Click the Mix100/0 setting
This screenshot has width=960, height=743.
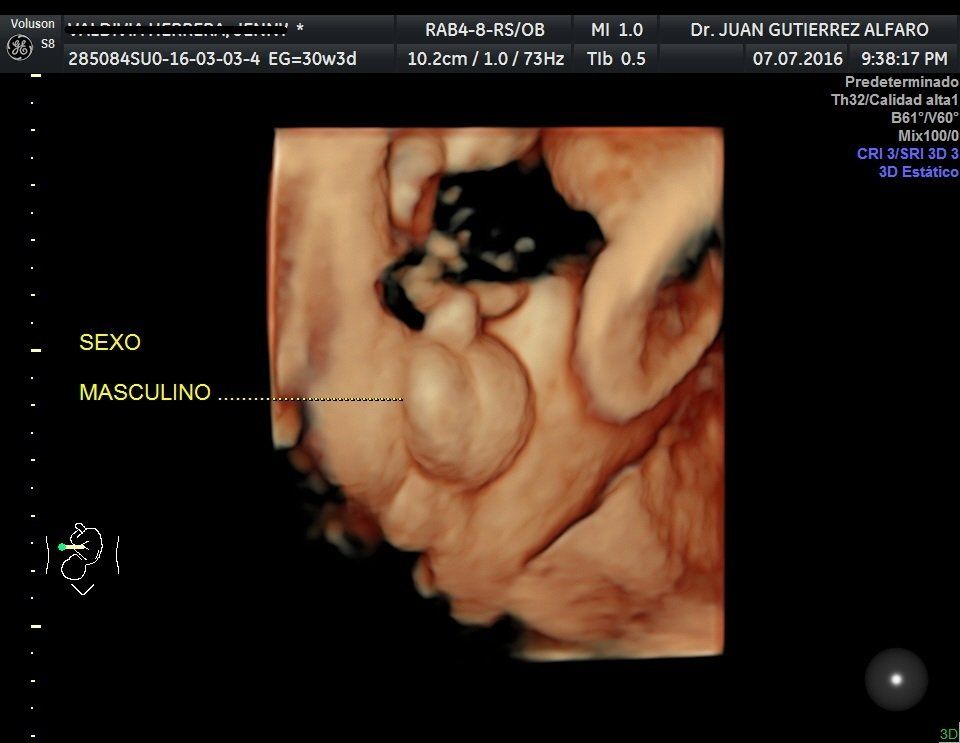pos(928,136)
